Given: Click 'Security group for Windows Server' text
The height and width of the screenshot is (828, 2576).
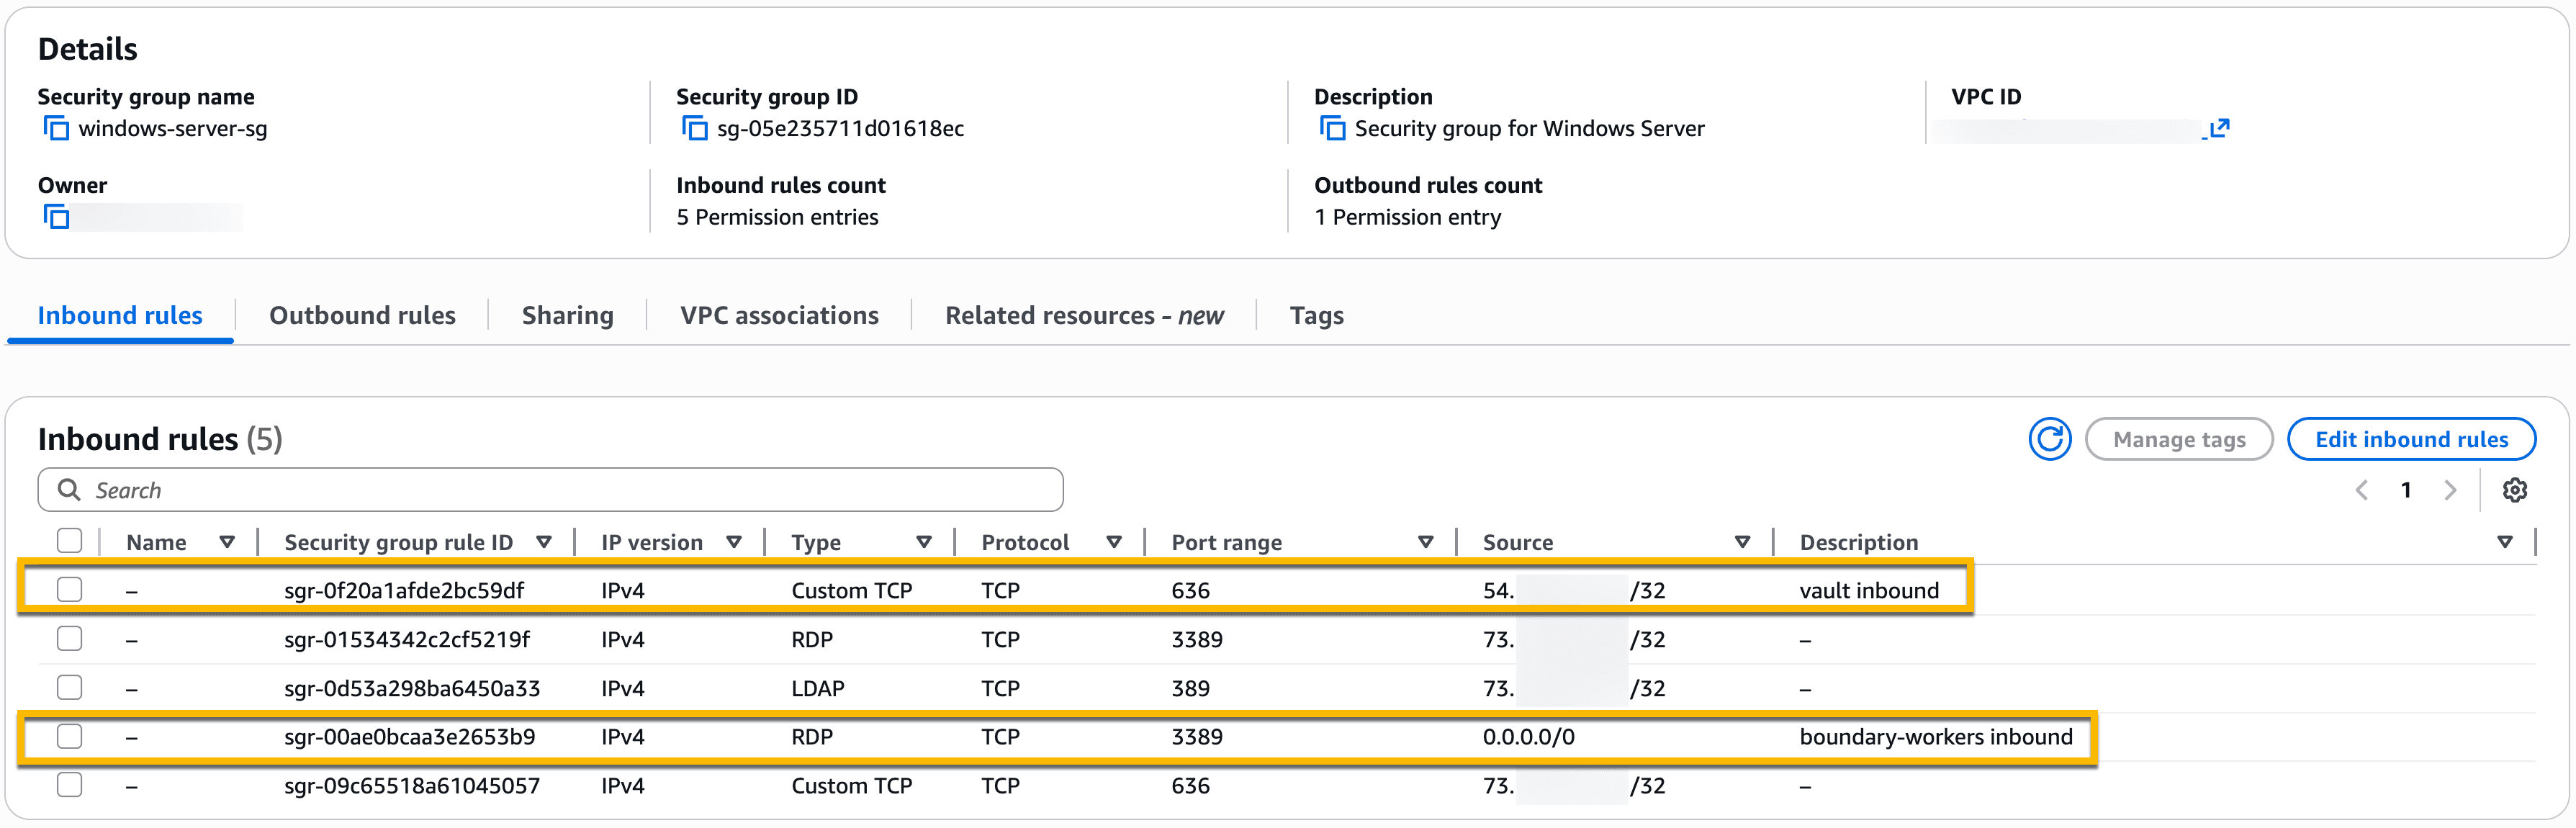Looking at the screenshot, I should tap(1529, 128).
